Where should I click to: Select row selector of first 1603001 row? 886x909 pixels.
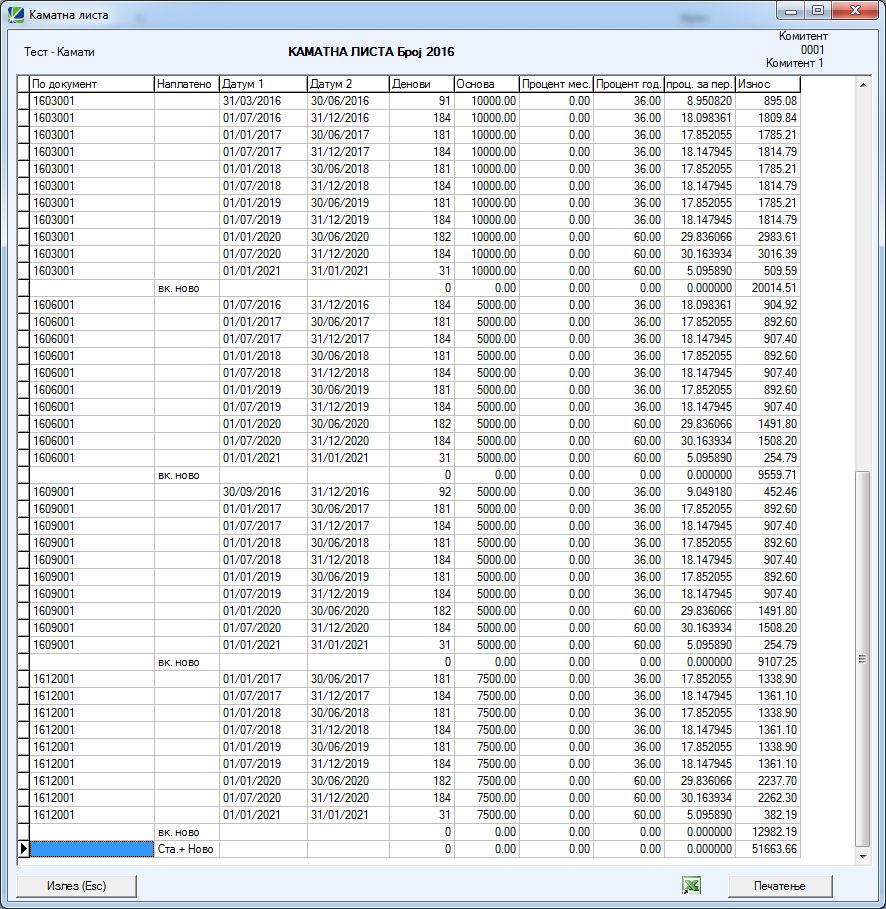23,101
